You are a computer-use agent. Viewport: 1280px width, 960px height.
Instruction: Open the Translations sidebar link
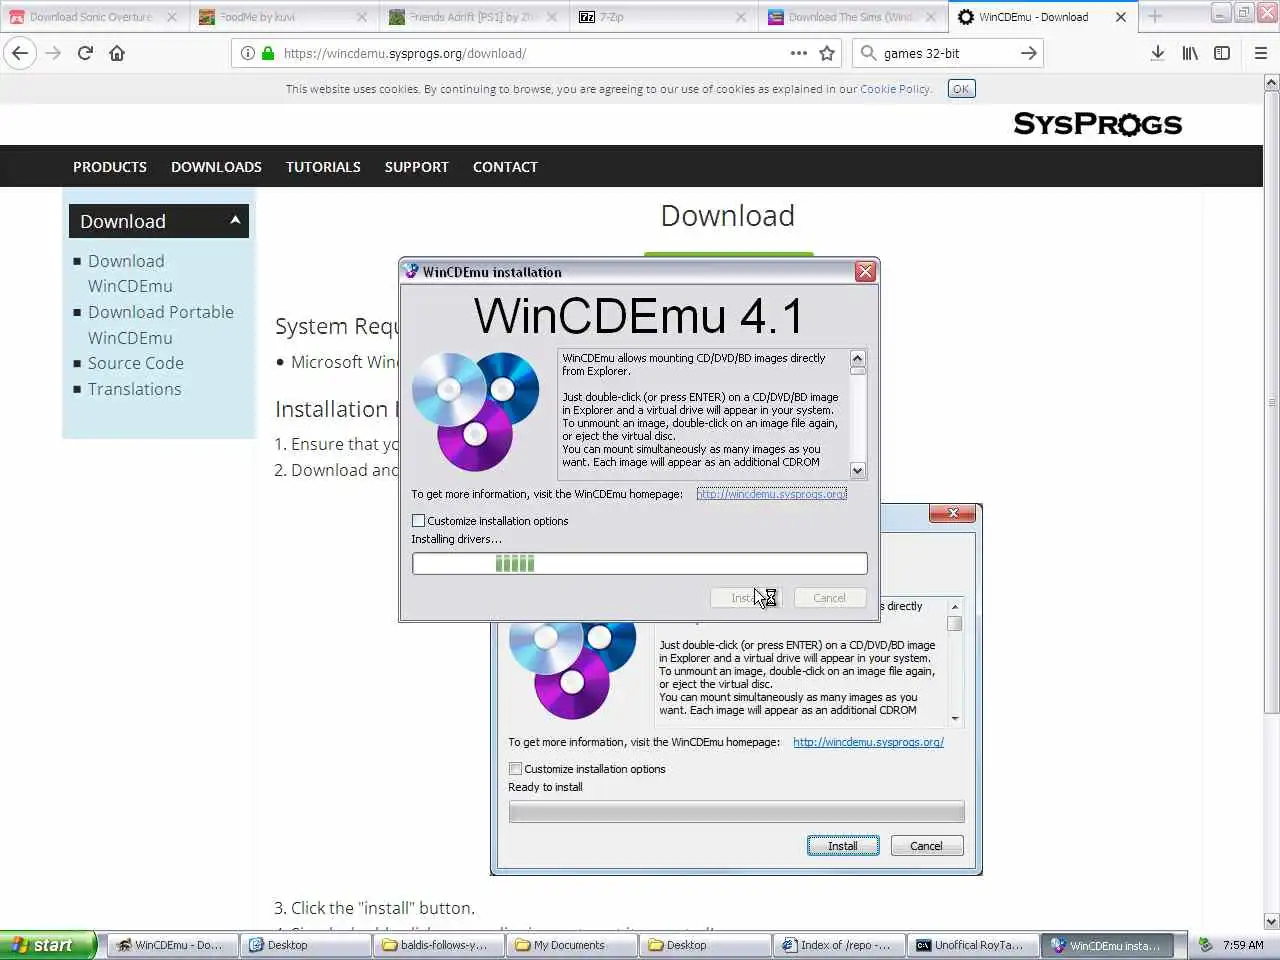(x=134, y=389)
